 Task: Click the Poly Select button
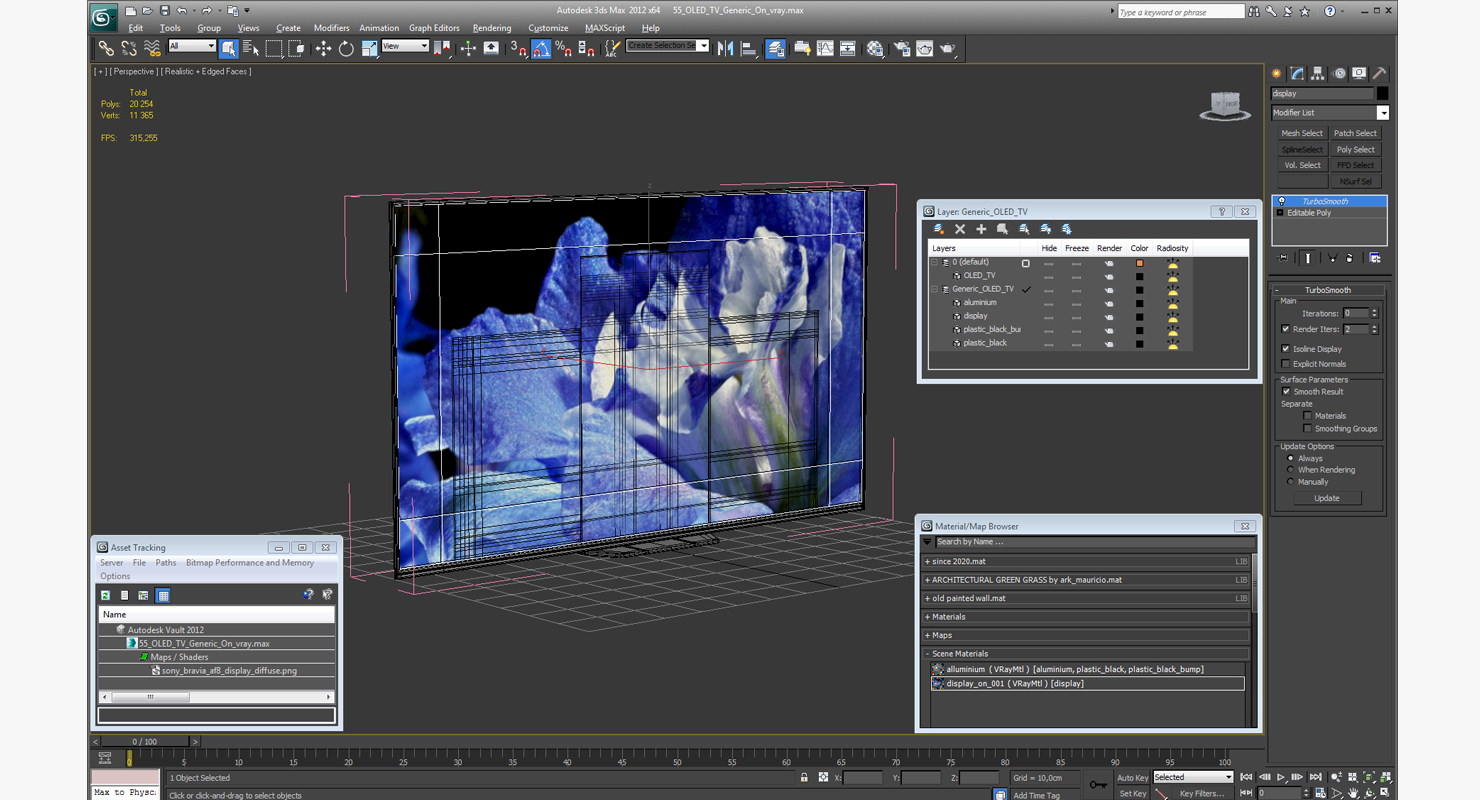pyautogui.click(x=1356, y=149)
